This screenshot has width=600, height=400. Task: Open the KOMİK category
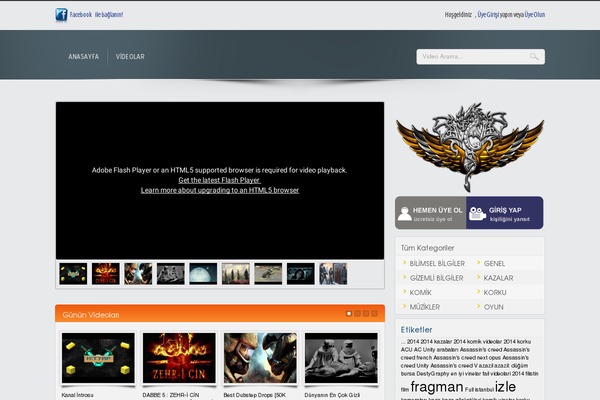pyautogui.click(x=421, y=292)
